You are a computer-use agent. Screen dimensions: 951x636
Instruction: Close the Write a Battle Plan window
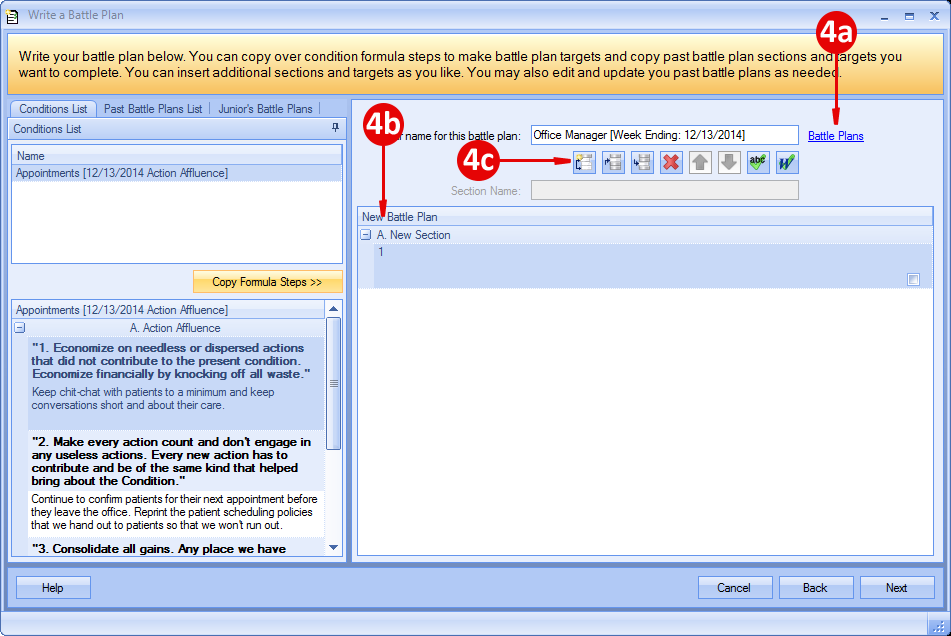coord(934,16)
